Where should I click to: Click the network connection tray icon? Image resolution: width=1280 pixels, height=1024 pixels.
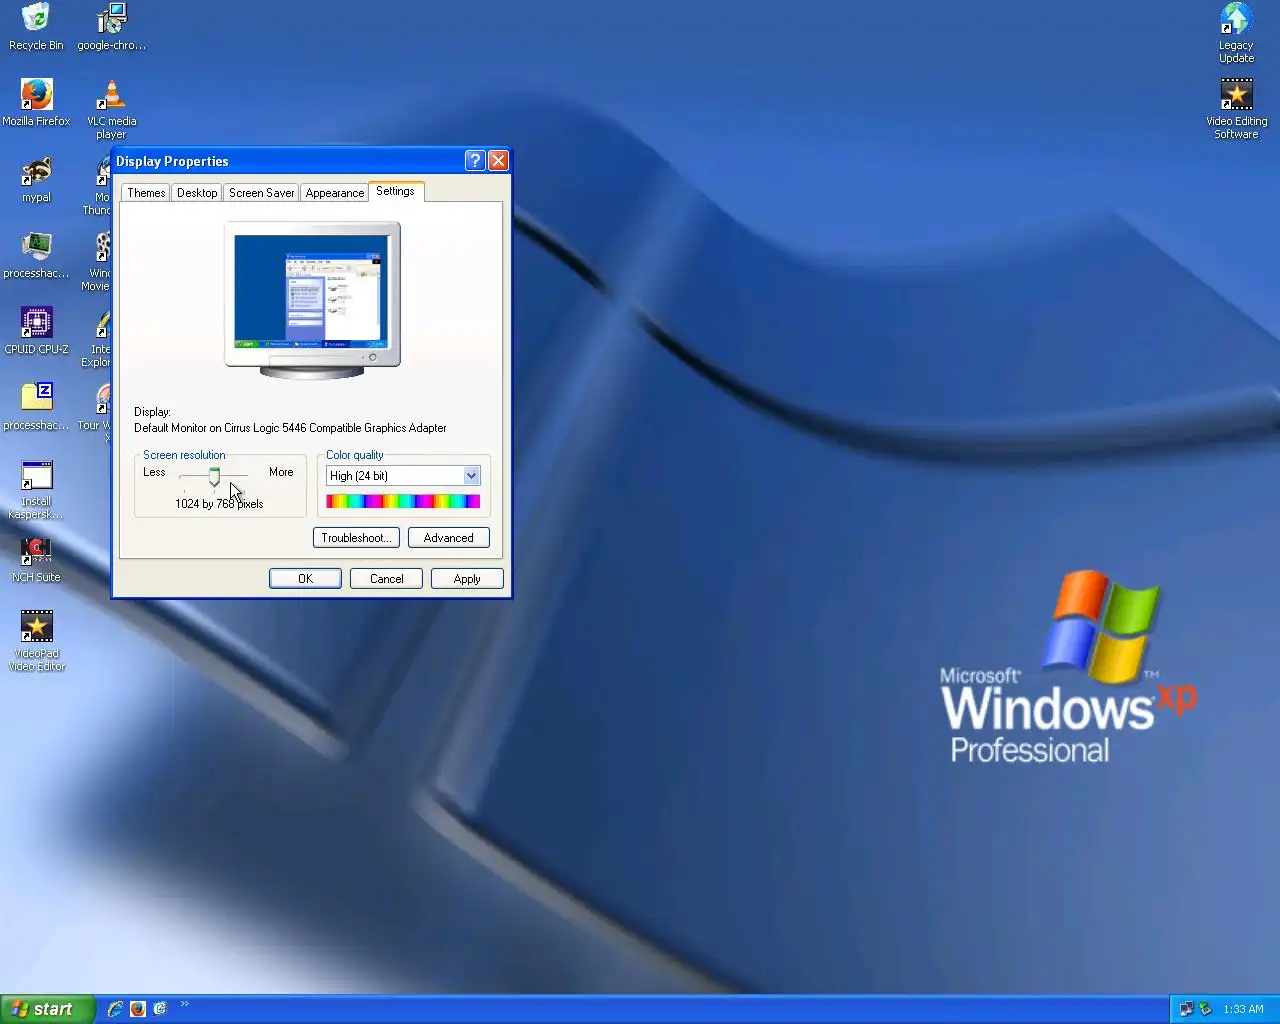[x=1186, y=1009]
